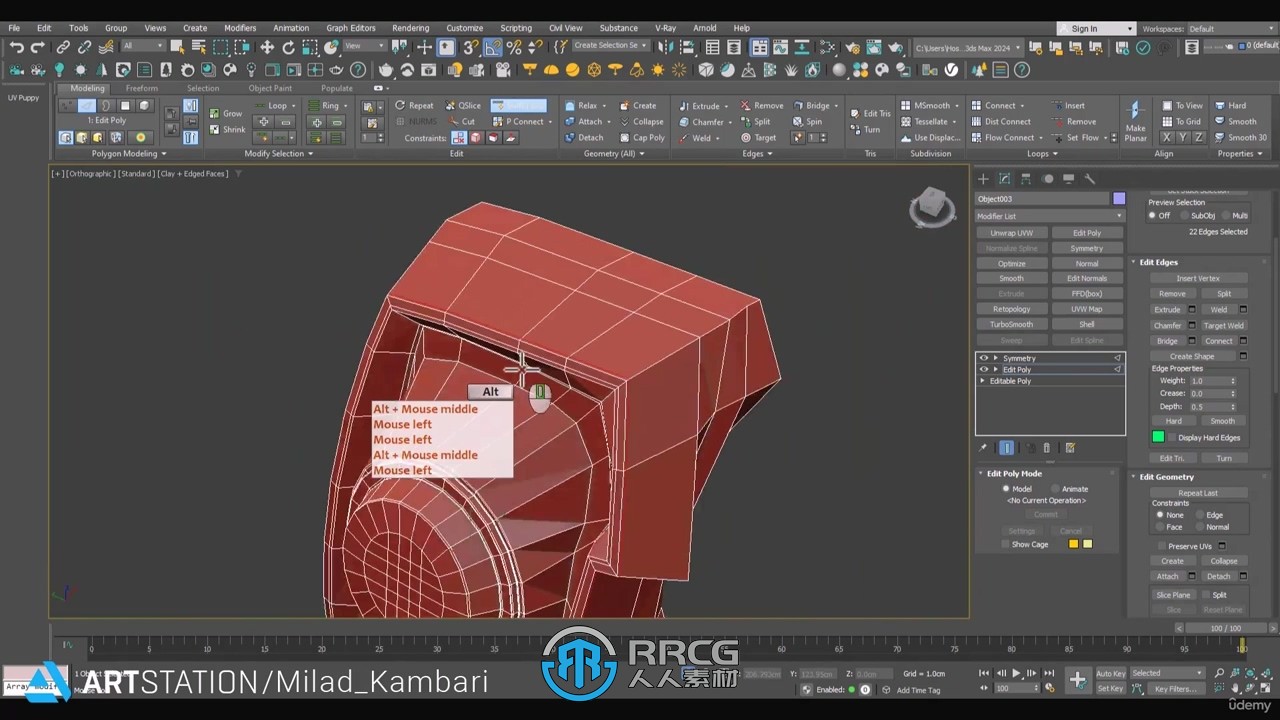Image resolution: width=1280 pixels, height=720 pixels.
Task: Click the Repeat Last button
Action: [x=1197, y=493]
